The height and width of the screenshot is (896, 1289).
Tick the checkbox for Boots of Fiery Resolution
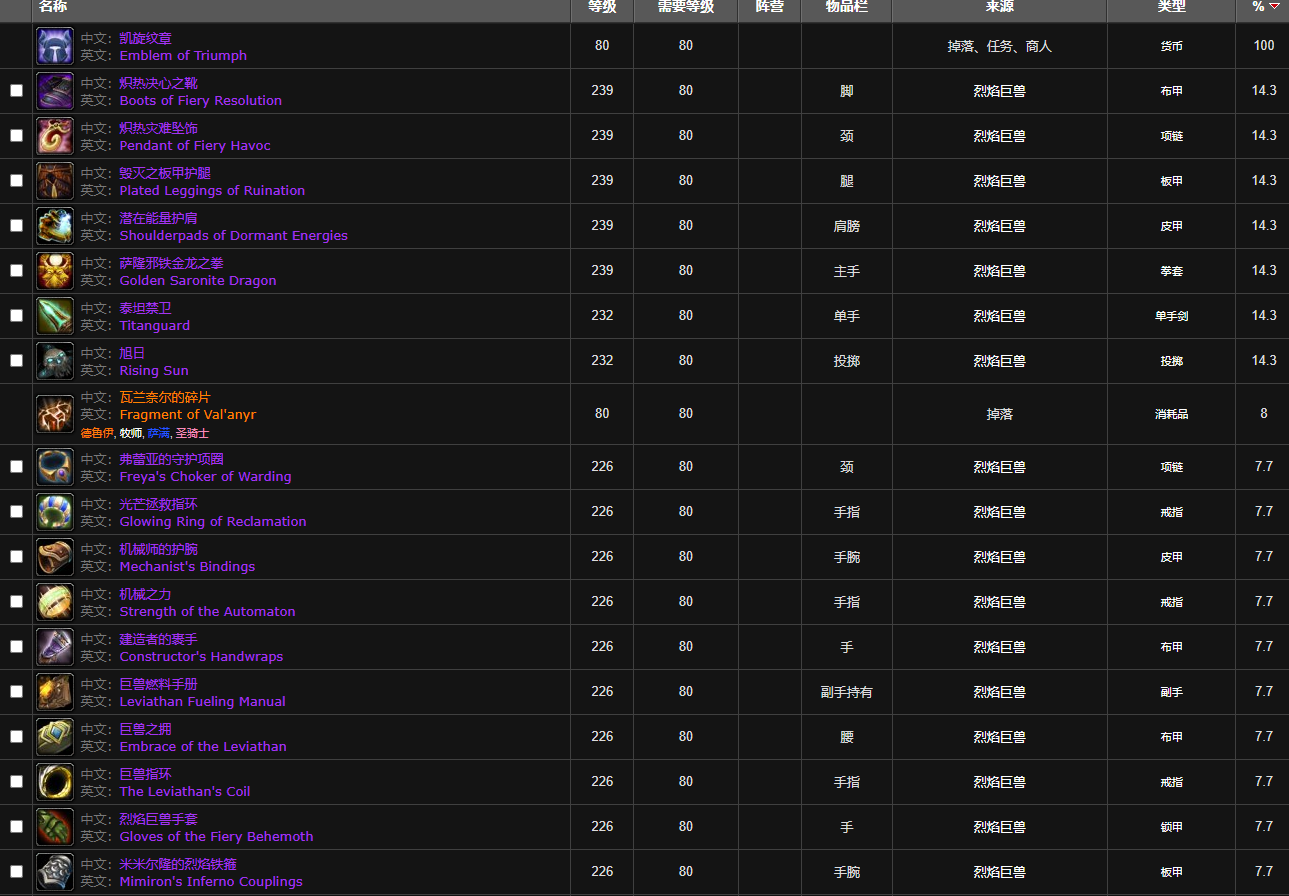coord(16,91)
